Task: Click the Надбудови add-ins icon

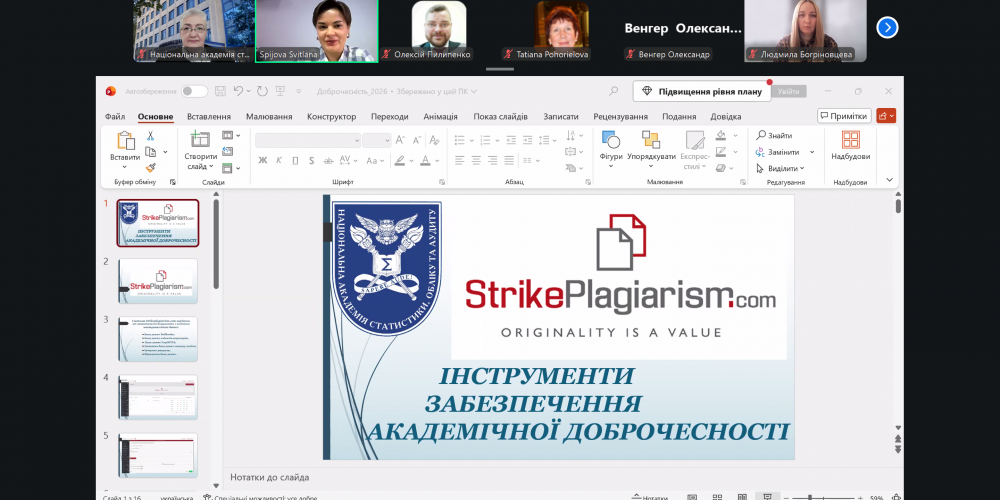Action: [851, 140]
